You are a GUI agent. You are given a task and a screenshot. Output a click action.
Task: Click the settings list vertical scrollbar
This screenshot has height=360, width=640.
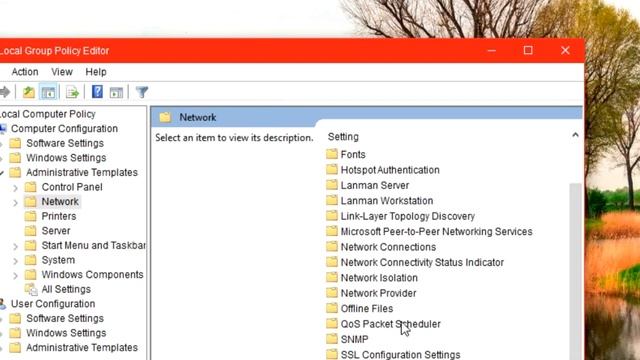(576, 271)
